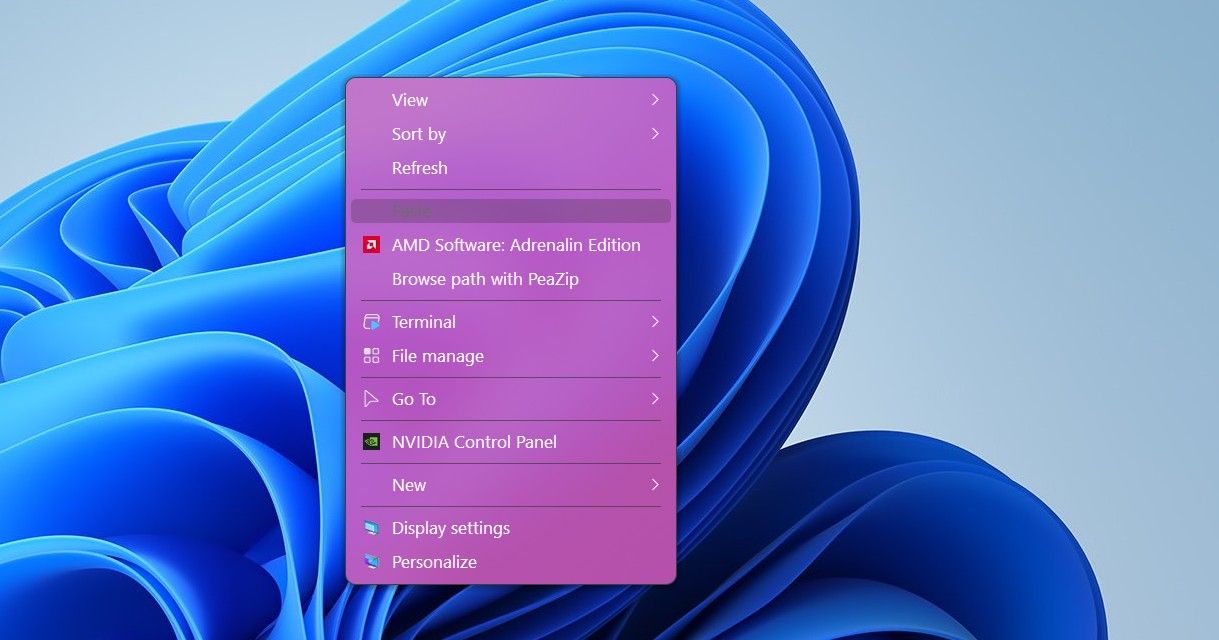This screenshot has height=640, width=1219.
Task: Open the Sort by menu entry
Action: point(511,134)
